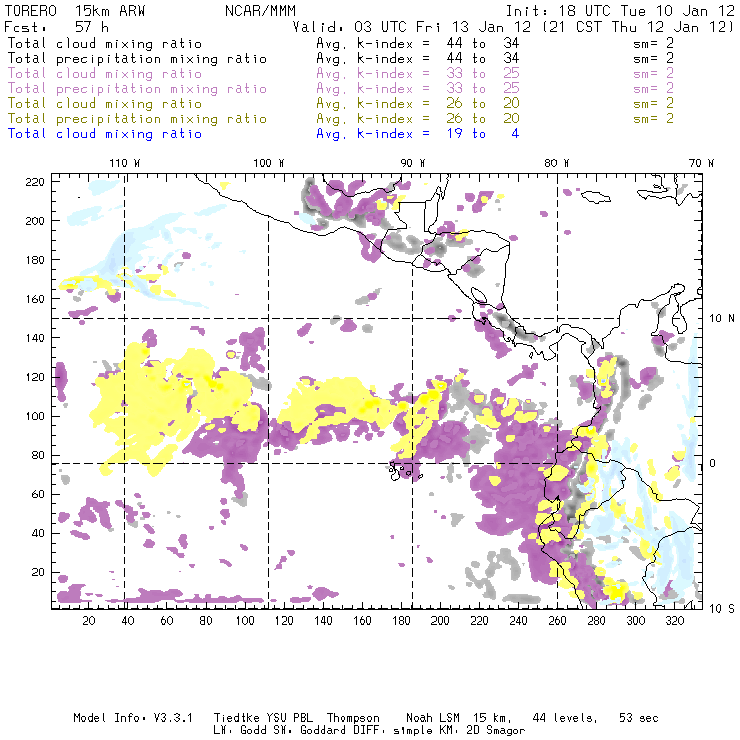Click the blue "Avg. k-index = 19 to 4" text
Viewport: 740px width, 740px height.
point(418,134)
